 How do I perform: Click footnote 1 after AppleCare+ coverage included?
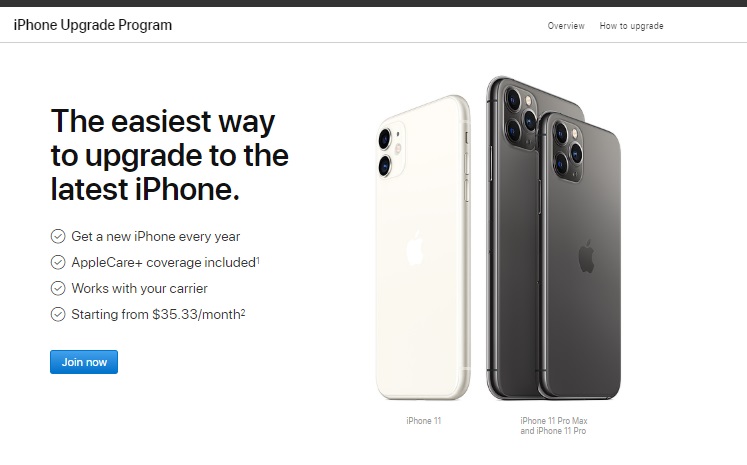coord(258,260)
